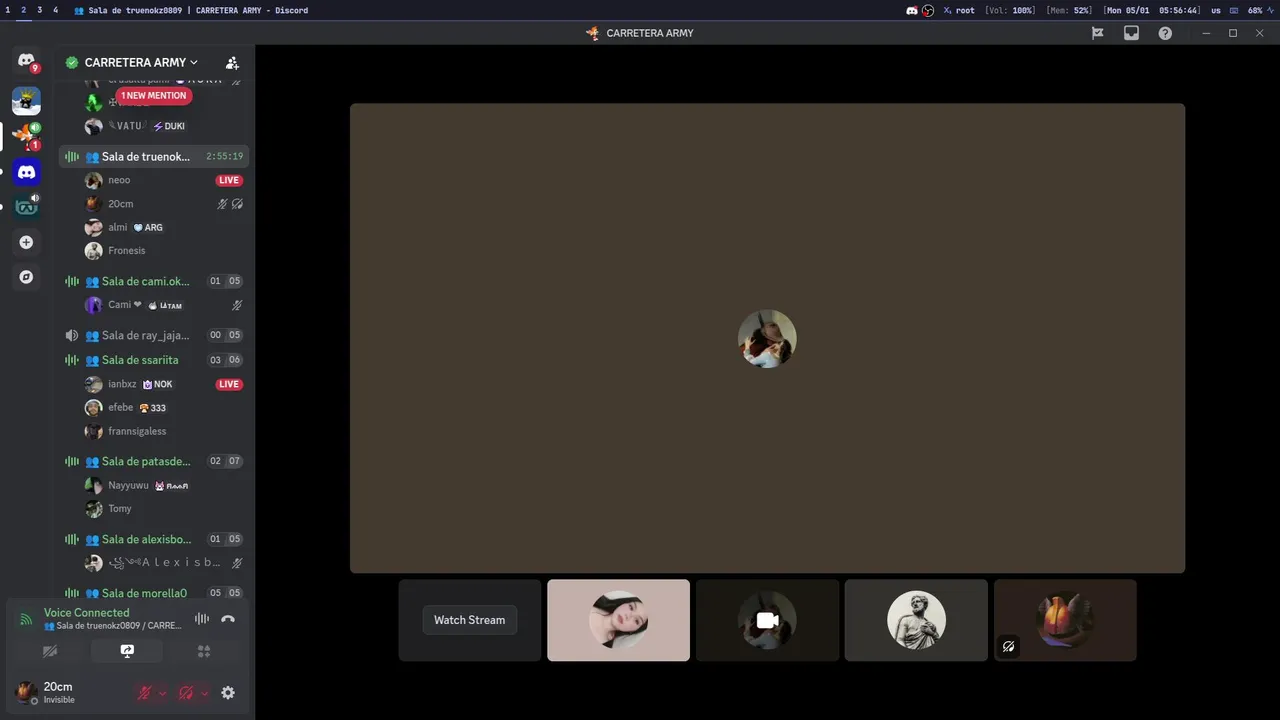Open headphone output options chevron
Screen dimensions: 1280x720
pos(204,693)
